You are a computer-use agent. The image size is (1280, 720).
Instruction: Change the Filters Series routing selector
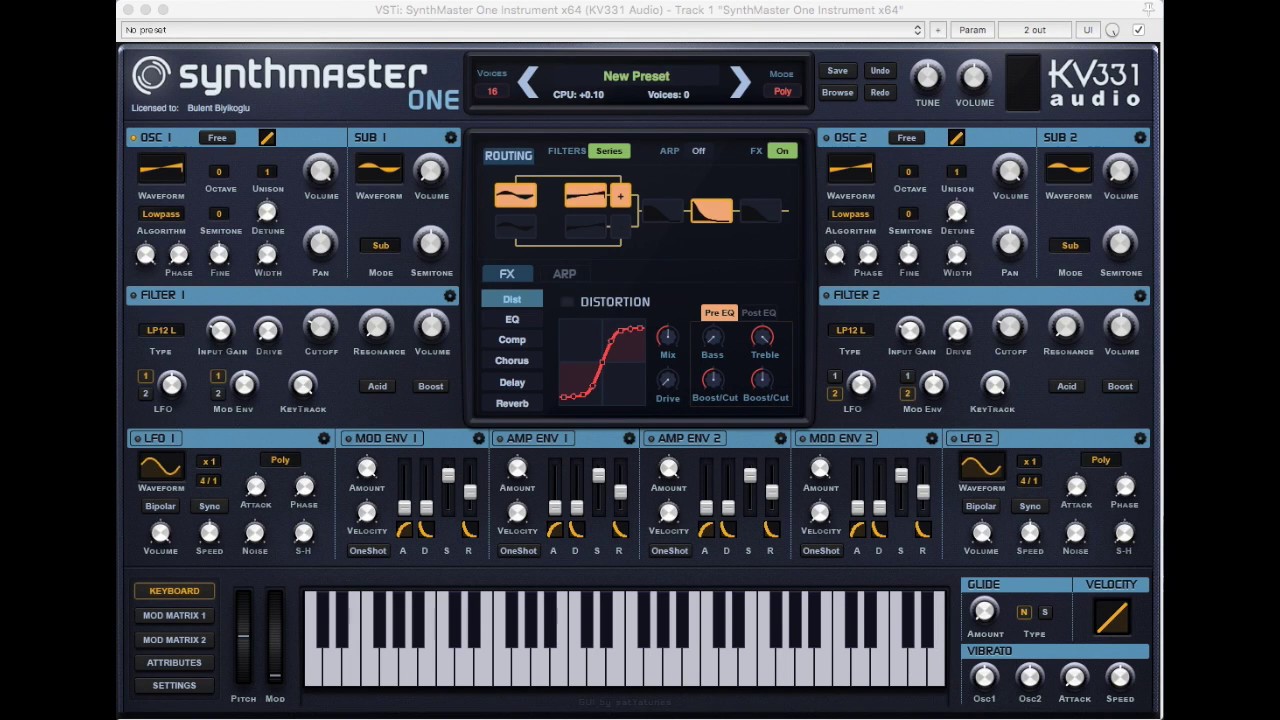(609, 151)
